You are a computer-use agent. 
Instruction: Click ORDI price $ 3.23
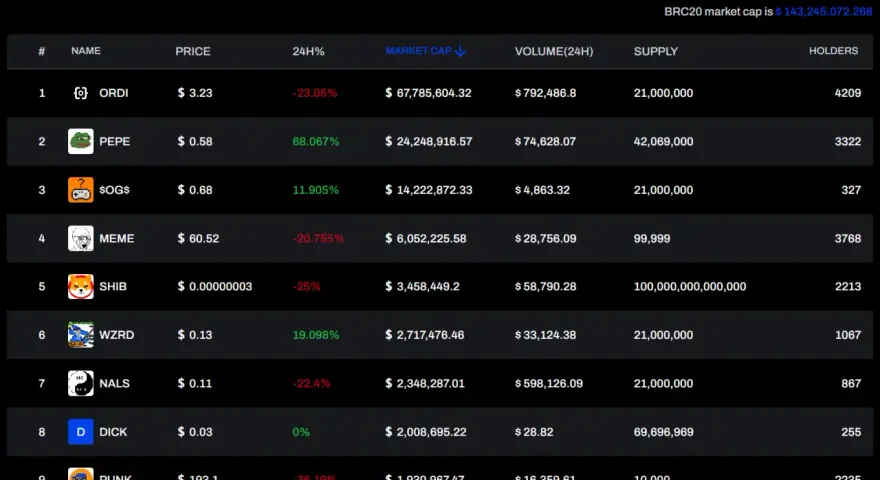tap(195, 93)
